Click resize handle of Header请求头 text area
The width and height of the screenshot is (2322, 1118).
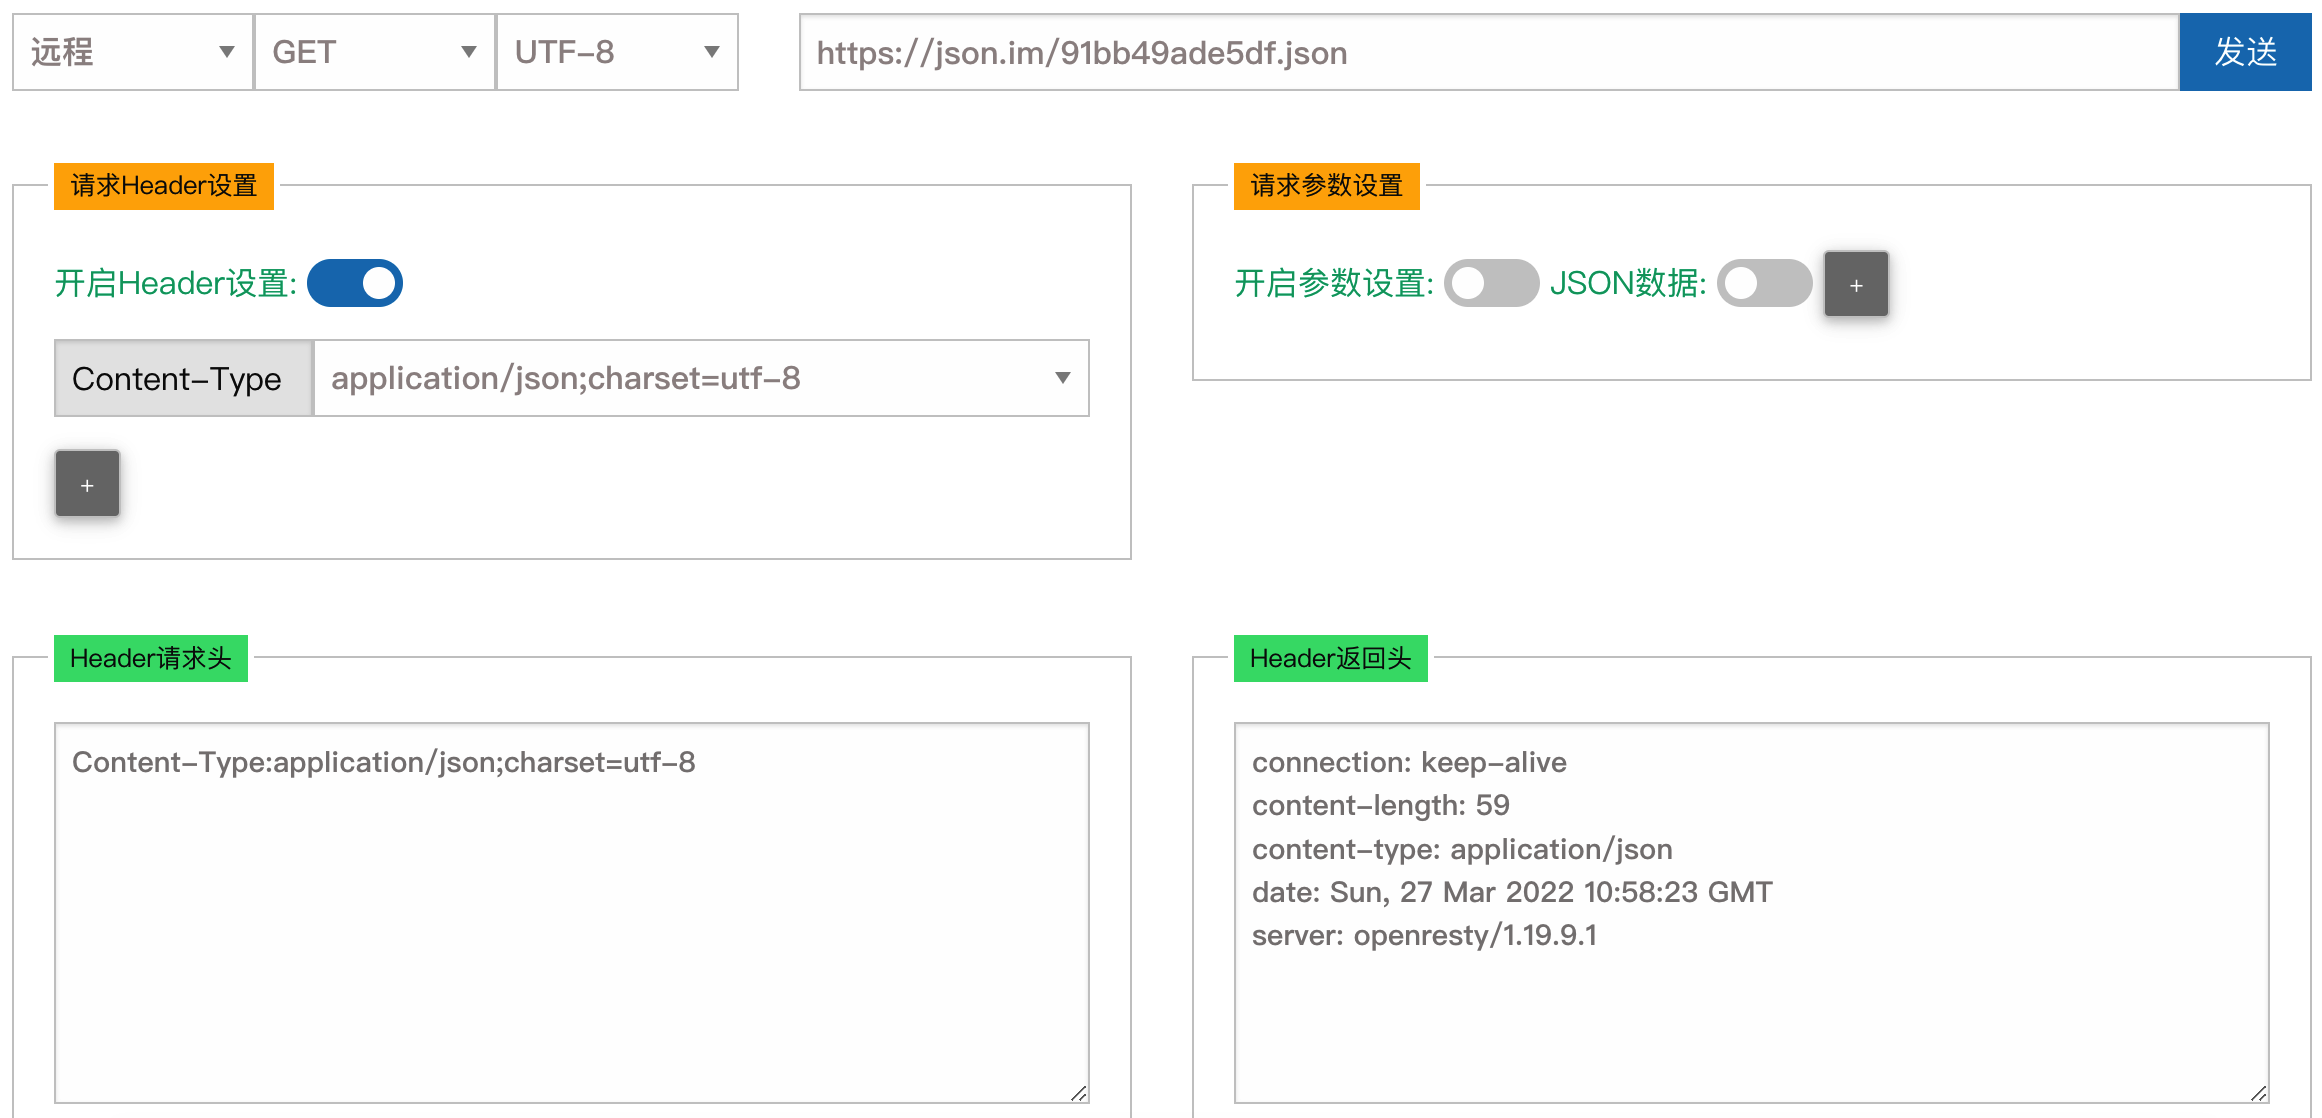[x=1079, y=1093]
